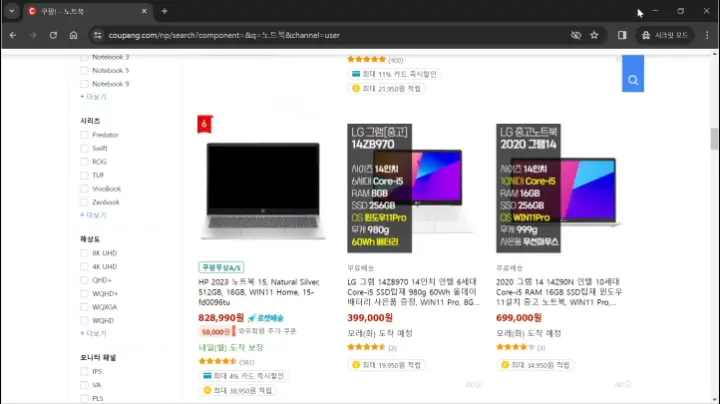Select the 쿠팡 노트북 browser tab
Viewport: 720px width, 404px height.
click(x=87, y=11)
